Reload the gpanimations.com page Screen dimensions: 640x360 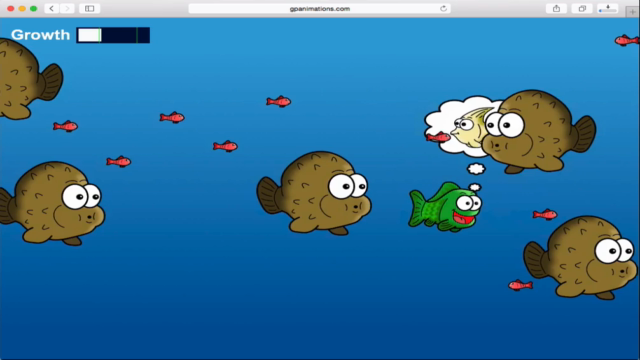443,9
